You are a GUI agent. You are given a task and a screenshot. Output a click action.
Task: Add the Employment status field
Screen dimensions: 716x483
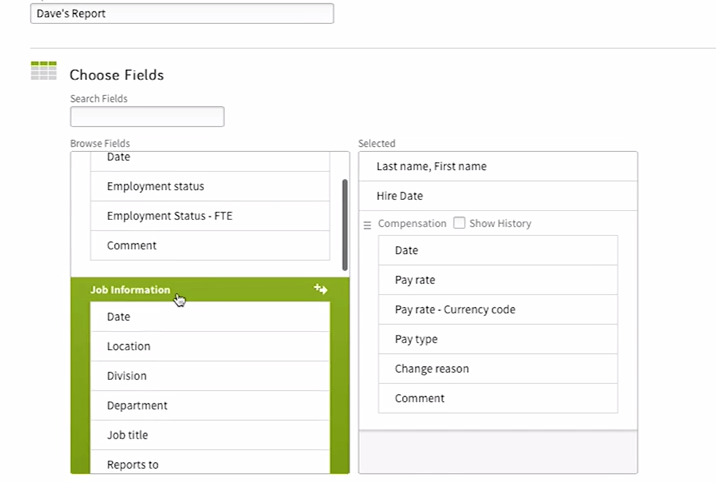point(210,186)
